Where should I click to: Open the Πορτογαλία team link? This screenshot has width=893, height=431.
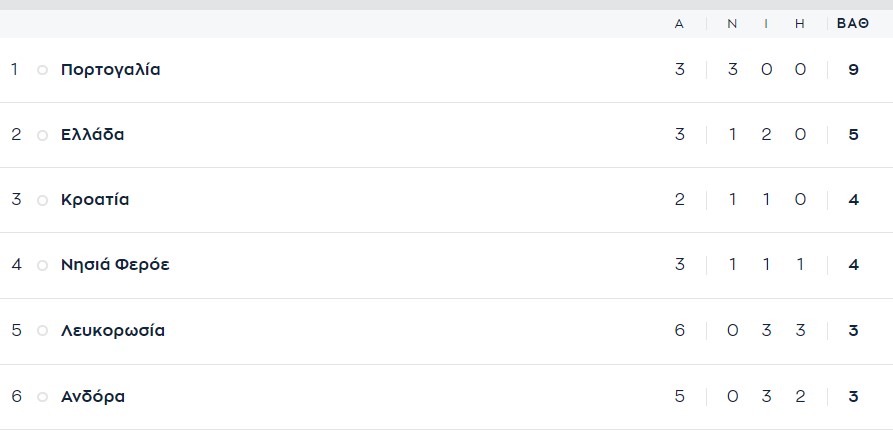pyautogui.click(x=110, y=70)
